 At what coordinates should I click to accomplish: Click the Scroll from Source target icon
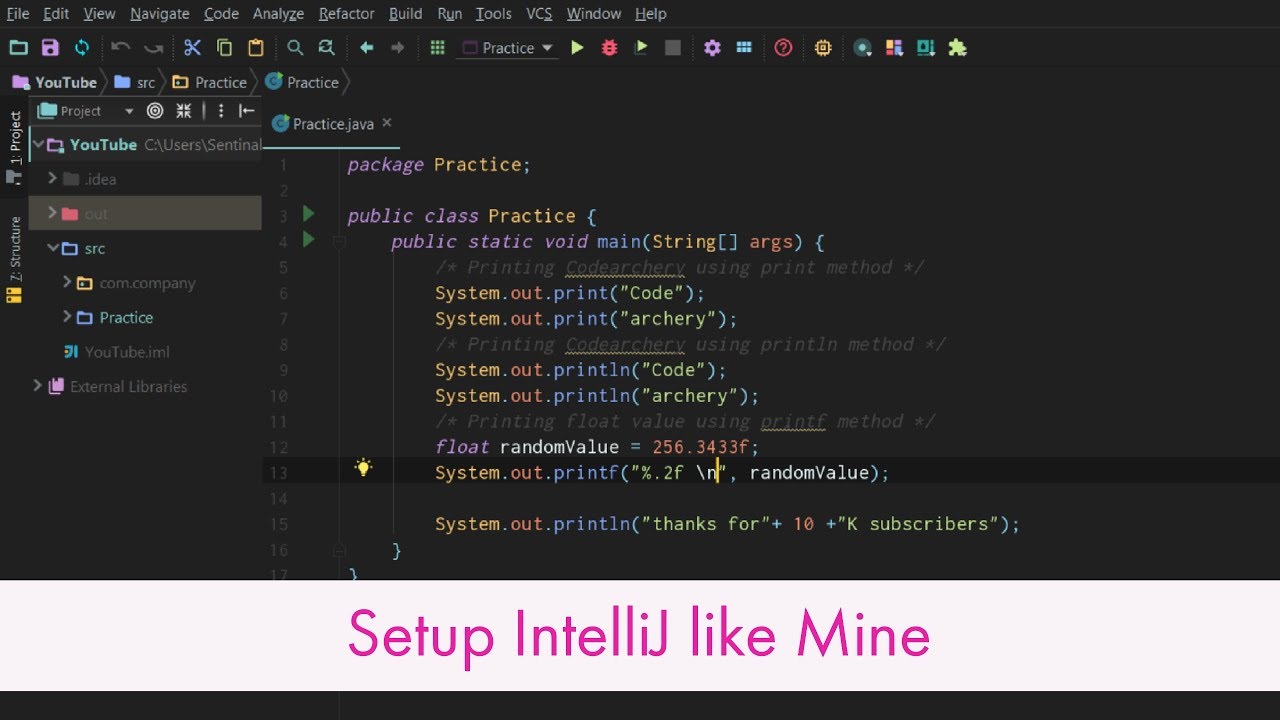coord(155,111)
